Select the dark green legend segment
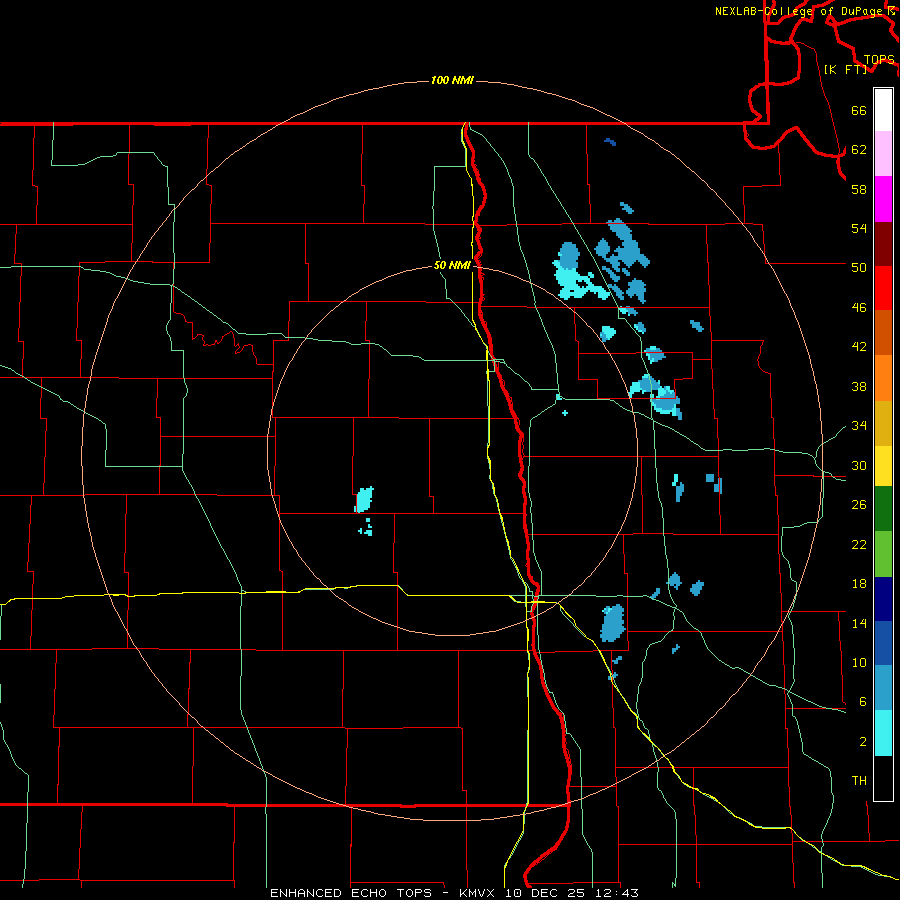 click(x=883, y=509)
